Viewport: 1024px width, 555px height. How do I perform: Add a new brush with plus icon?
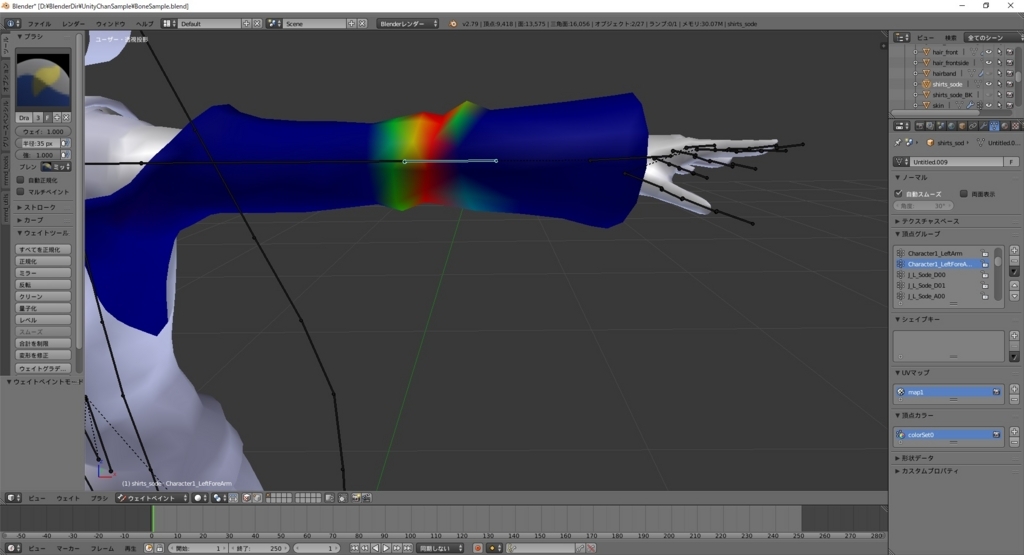pos(57,118)
